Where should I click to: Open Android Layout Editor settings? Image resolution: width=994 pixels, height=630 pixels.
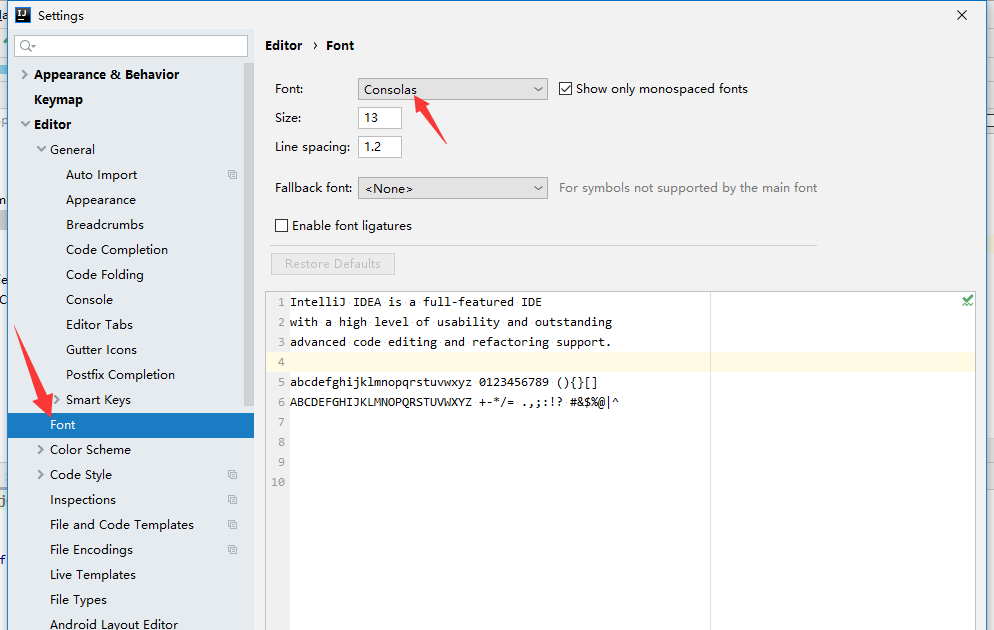coord(114,624)
